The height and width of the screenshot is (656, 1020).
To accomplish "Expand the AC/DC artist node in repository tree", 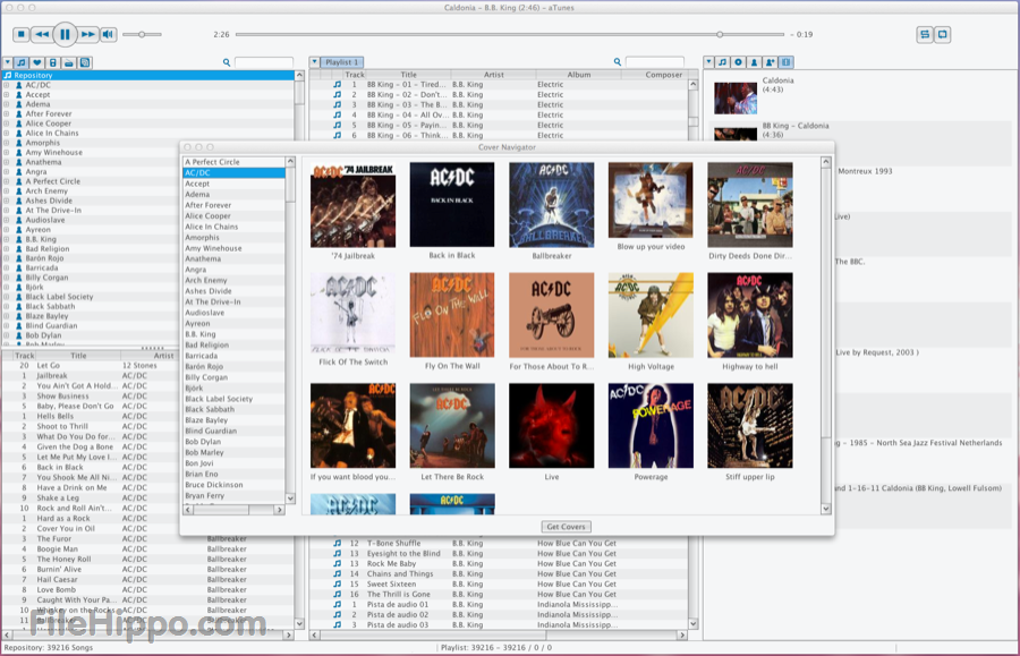I will [7, 85].
